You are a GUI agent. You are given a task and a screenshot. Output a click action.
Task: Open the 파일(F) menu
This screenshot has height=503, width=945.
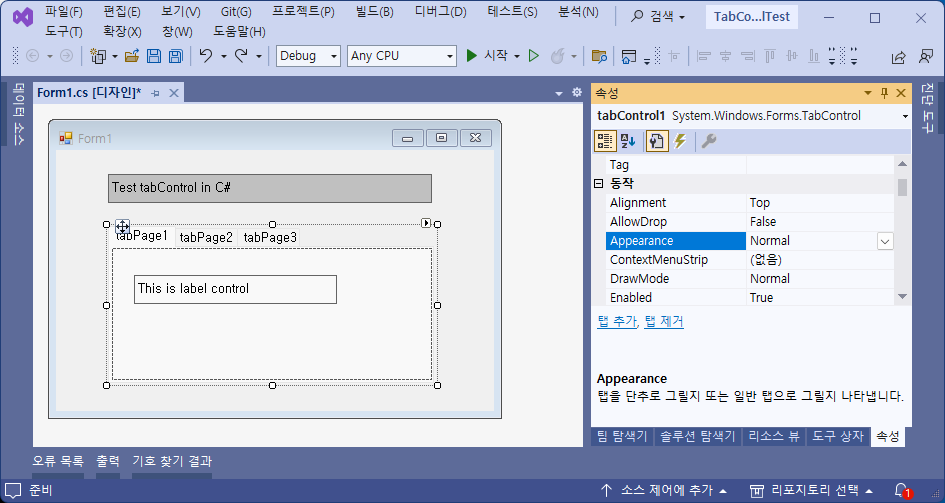64,12
